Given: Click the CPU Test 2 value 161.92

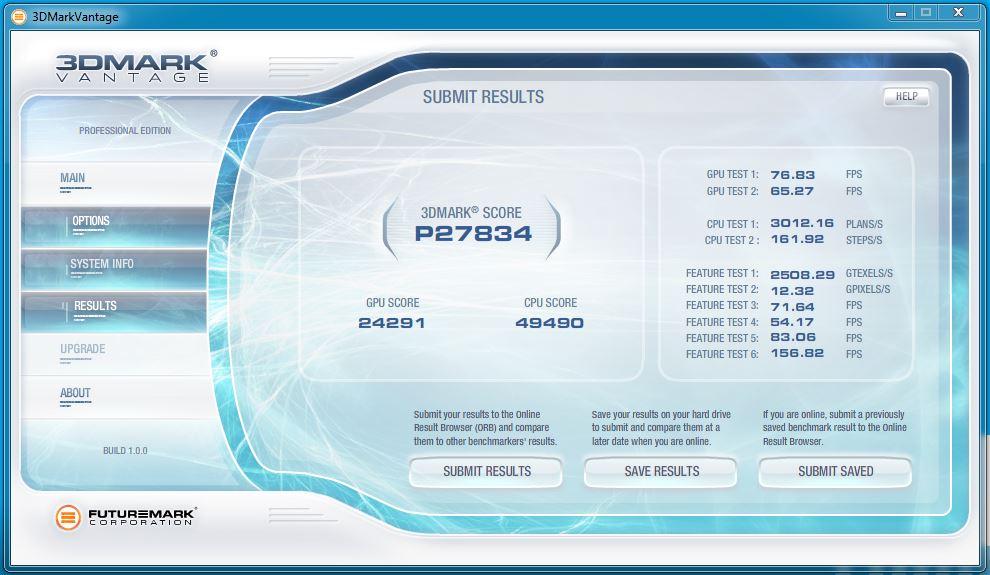Looking at the screenshot, I should (797, 240).
